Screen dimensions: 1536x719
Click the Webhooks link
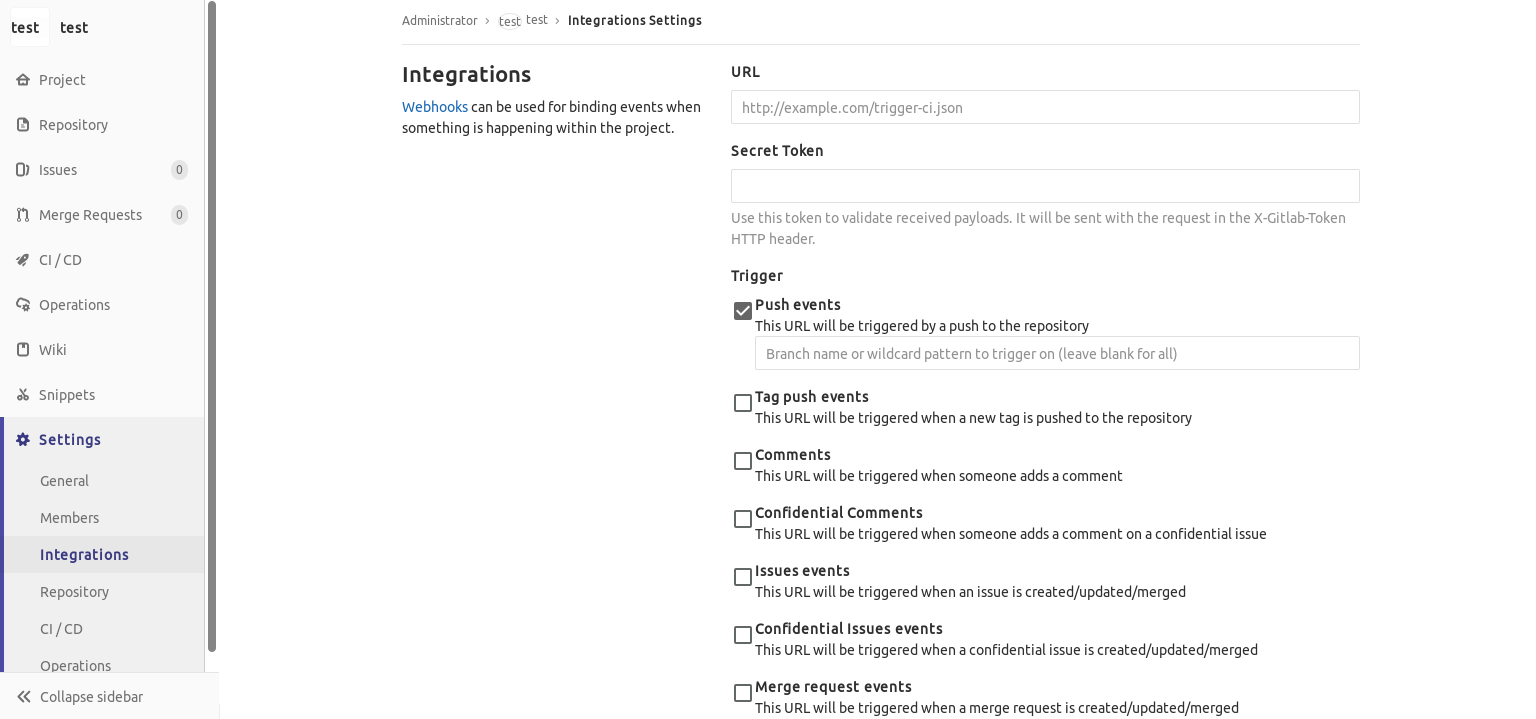435,107
